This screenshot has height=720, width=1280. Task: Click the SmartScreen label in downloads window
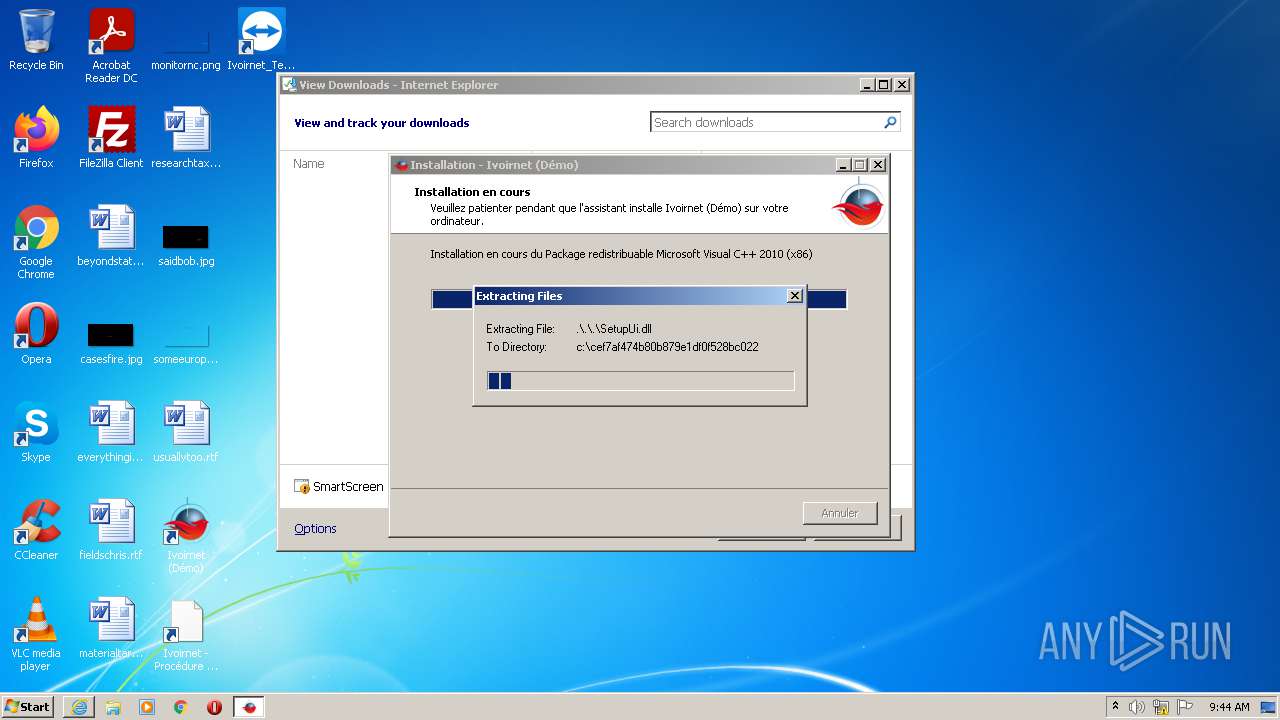348,486
